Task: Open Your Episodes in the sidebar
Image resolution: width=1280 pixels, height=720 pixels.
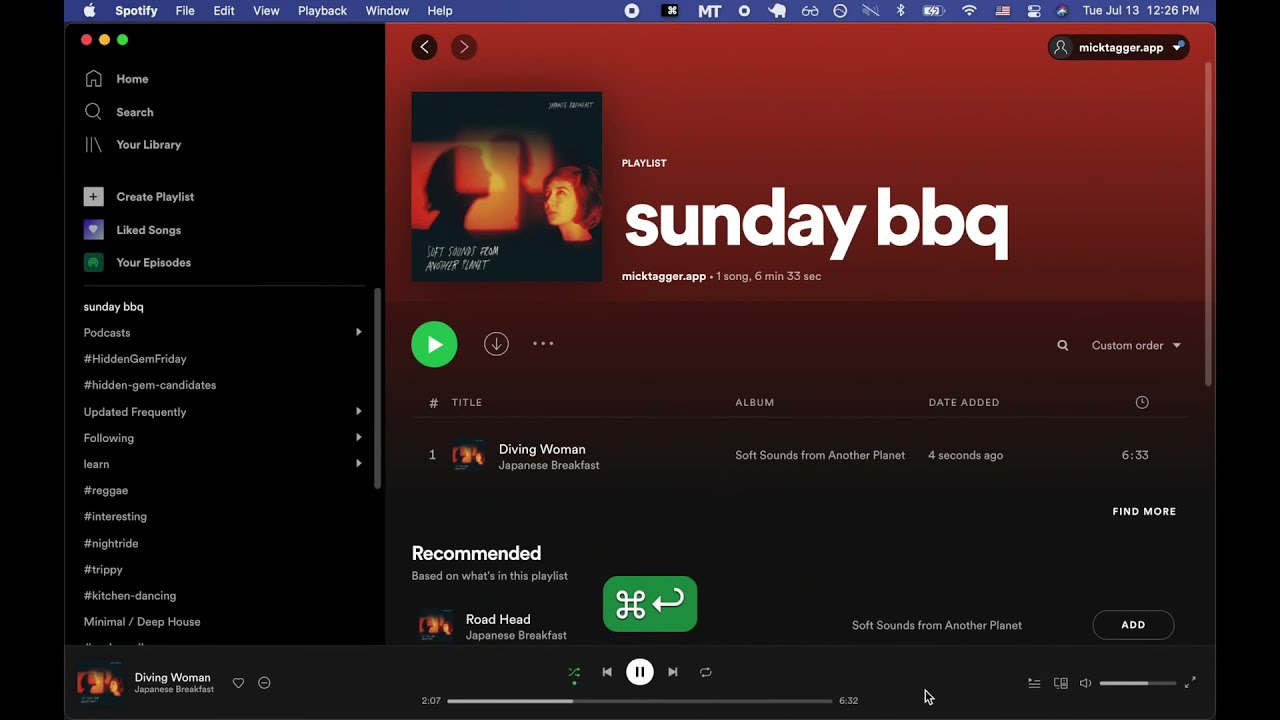Action: [153, 263]
